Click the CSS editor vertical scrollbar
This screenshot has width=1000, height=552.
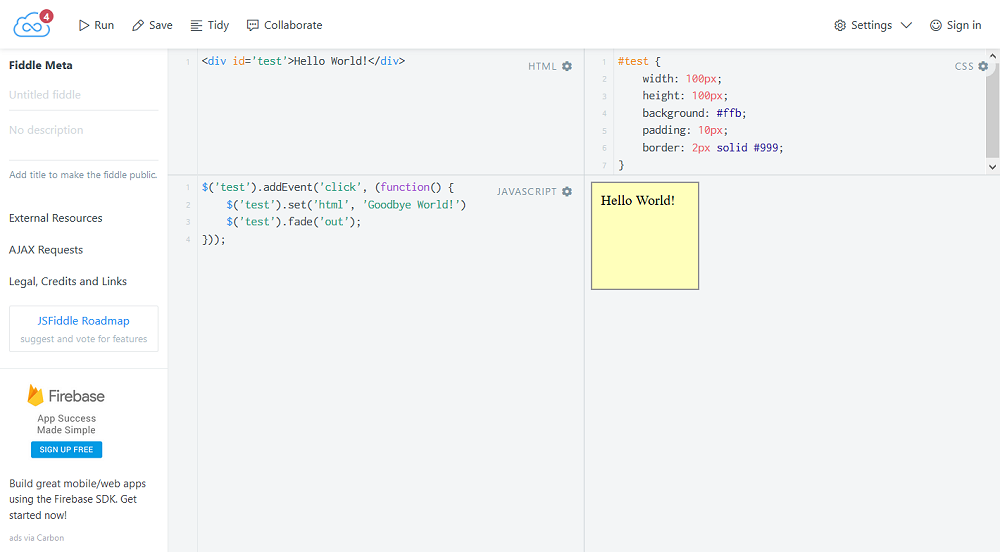click(992, 110)
